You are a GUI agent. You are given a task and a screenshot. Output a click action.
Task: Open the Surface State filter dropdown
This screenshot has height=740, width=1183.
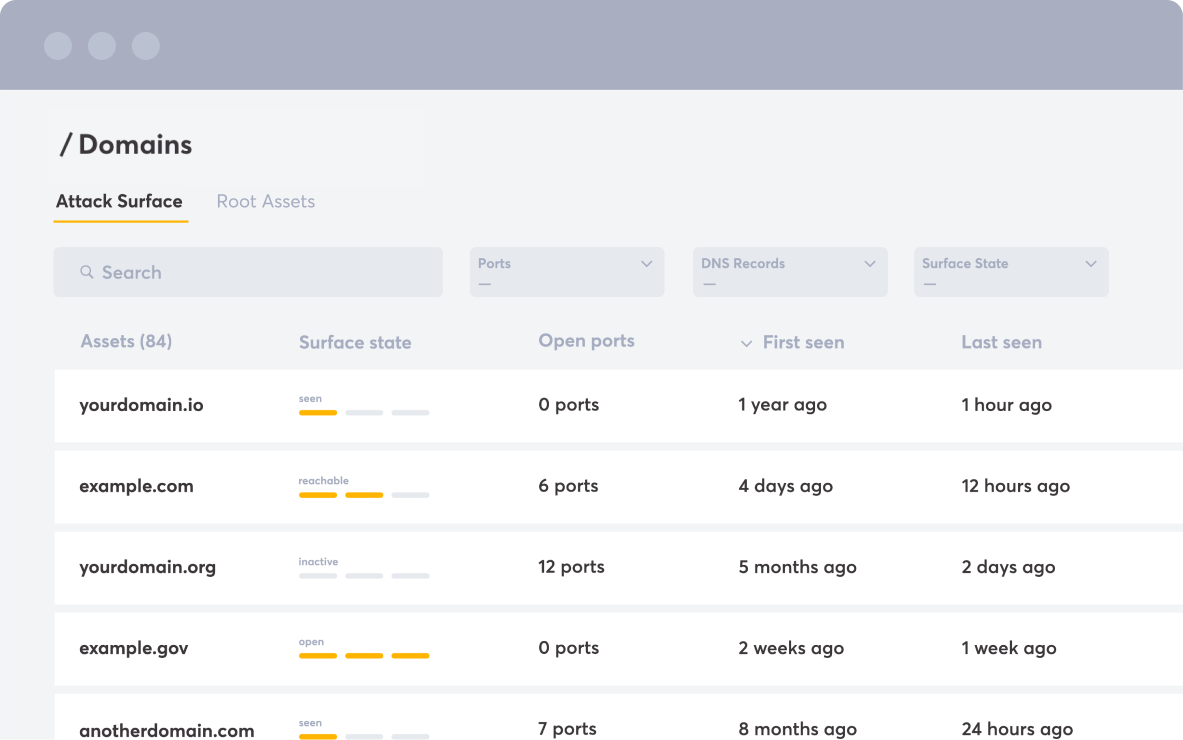tap(1010, 272)
